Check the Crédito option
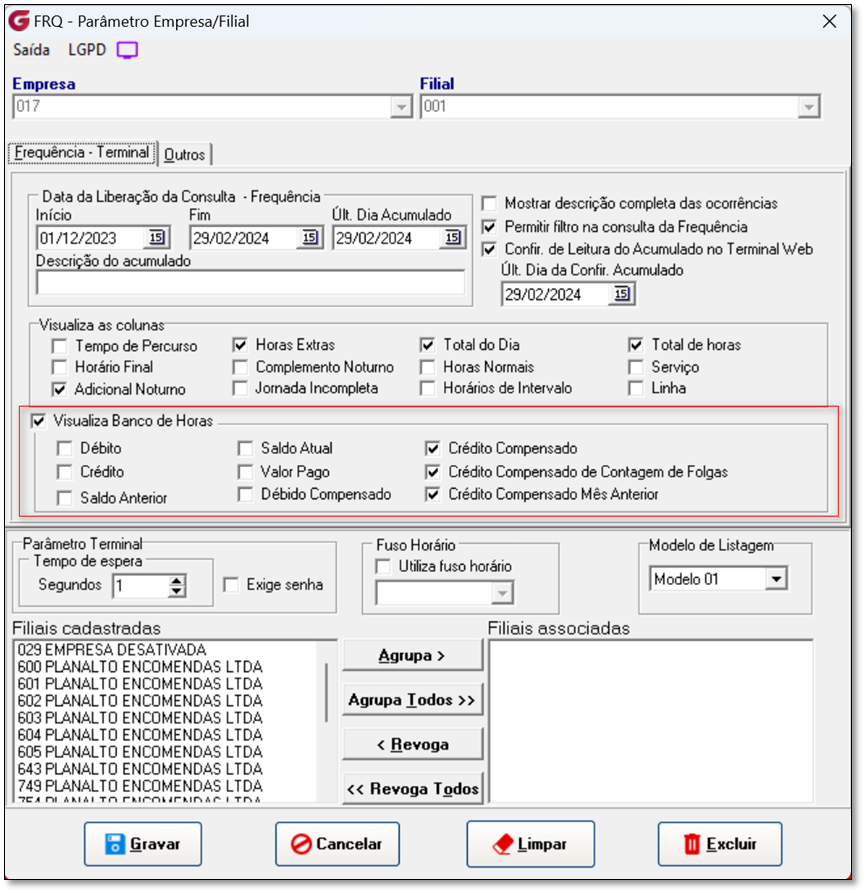The height and width of the screenshot is (893, 865). point(65,472)
